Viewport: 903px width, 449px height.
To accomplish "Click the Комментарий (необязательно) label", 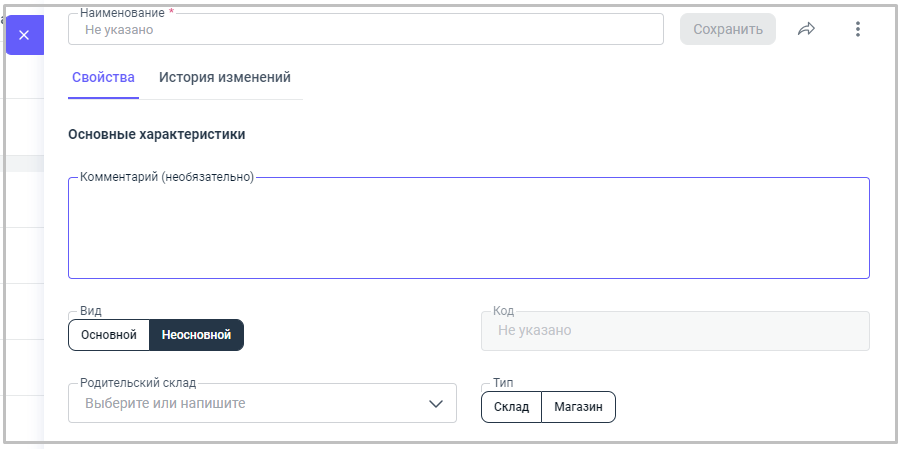I will [x=167, y=177].
